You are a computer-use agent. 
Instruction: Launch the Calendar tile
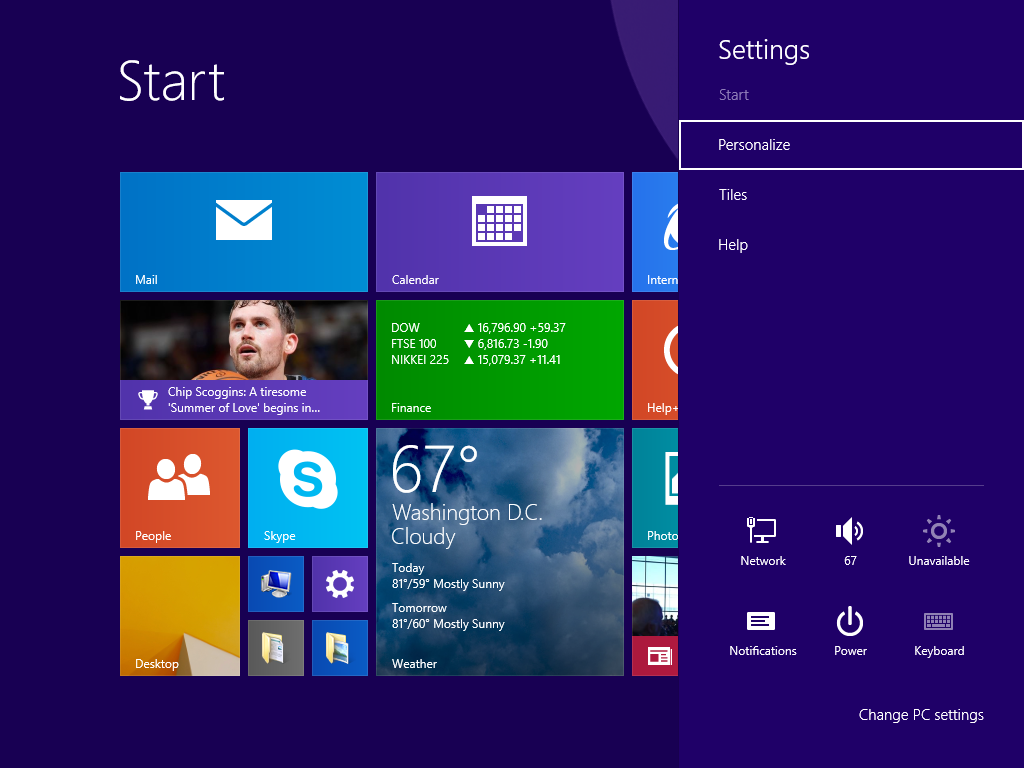(x=499, y=231)
